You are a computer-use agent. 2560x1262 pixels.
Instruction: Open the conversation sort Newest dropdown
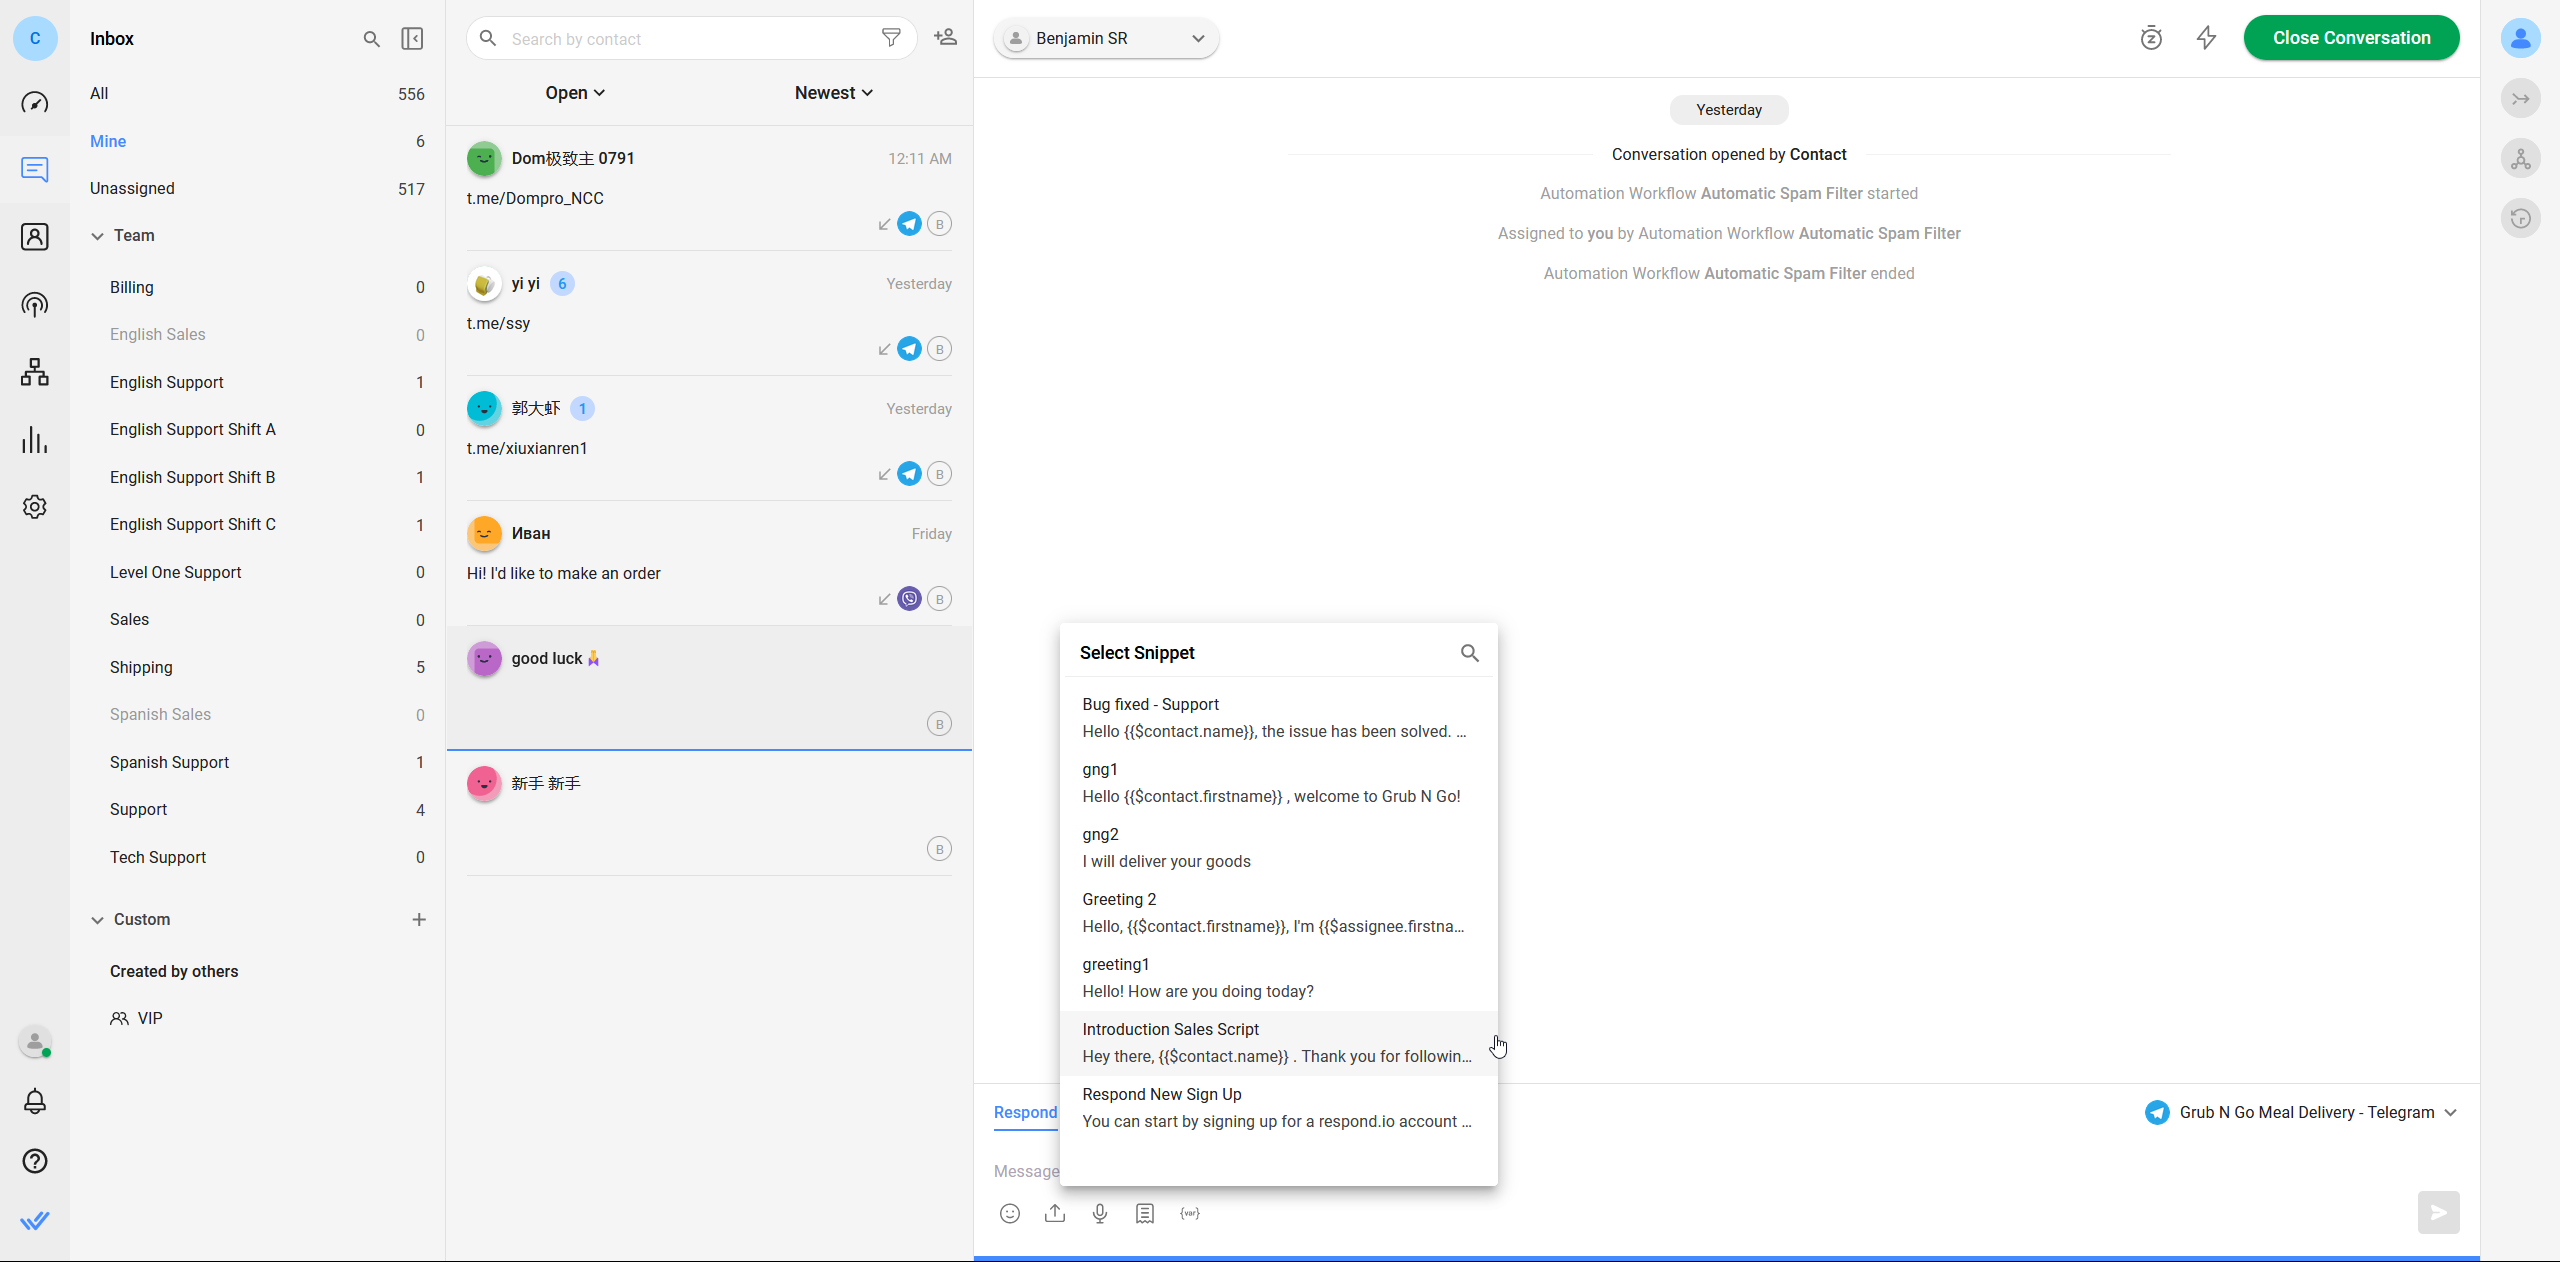[833, 93]
